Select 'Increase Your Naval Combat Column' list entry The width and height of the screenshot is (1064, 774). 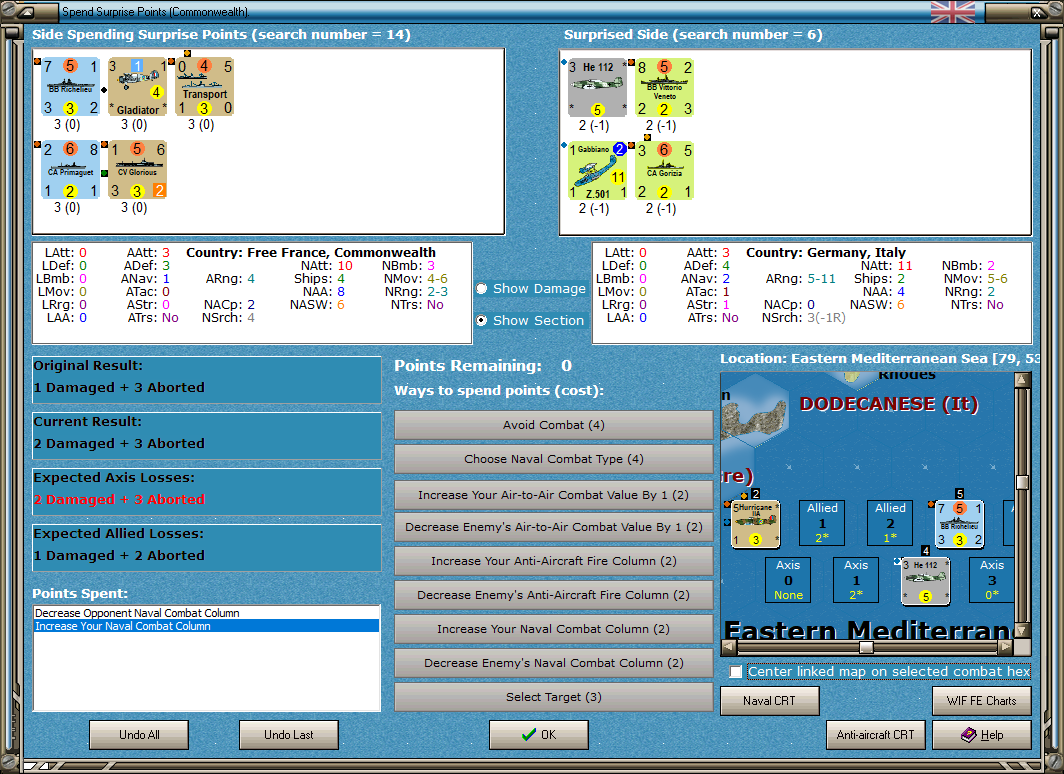click(206, 626)
